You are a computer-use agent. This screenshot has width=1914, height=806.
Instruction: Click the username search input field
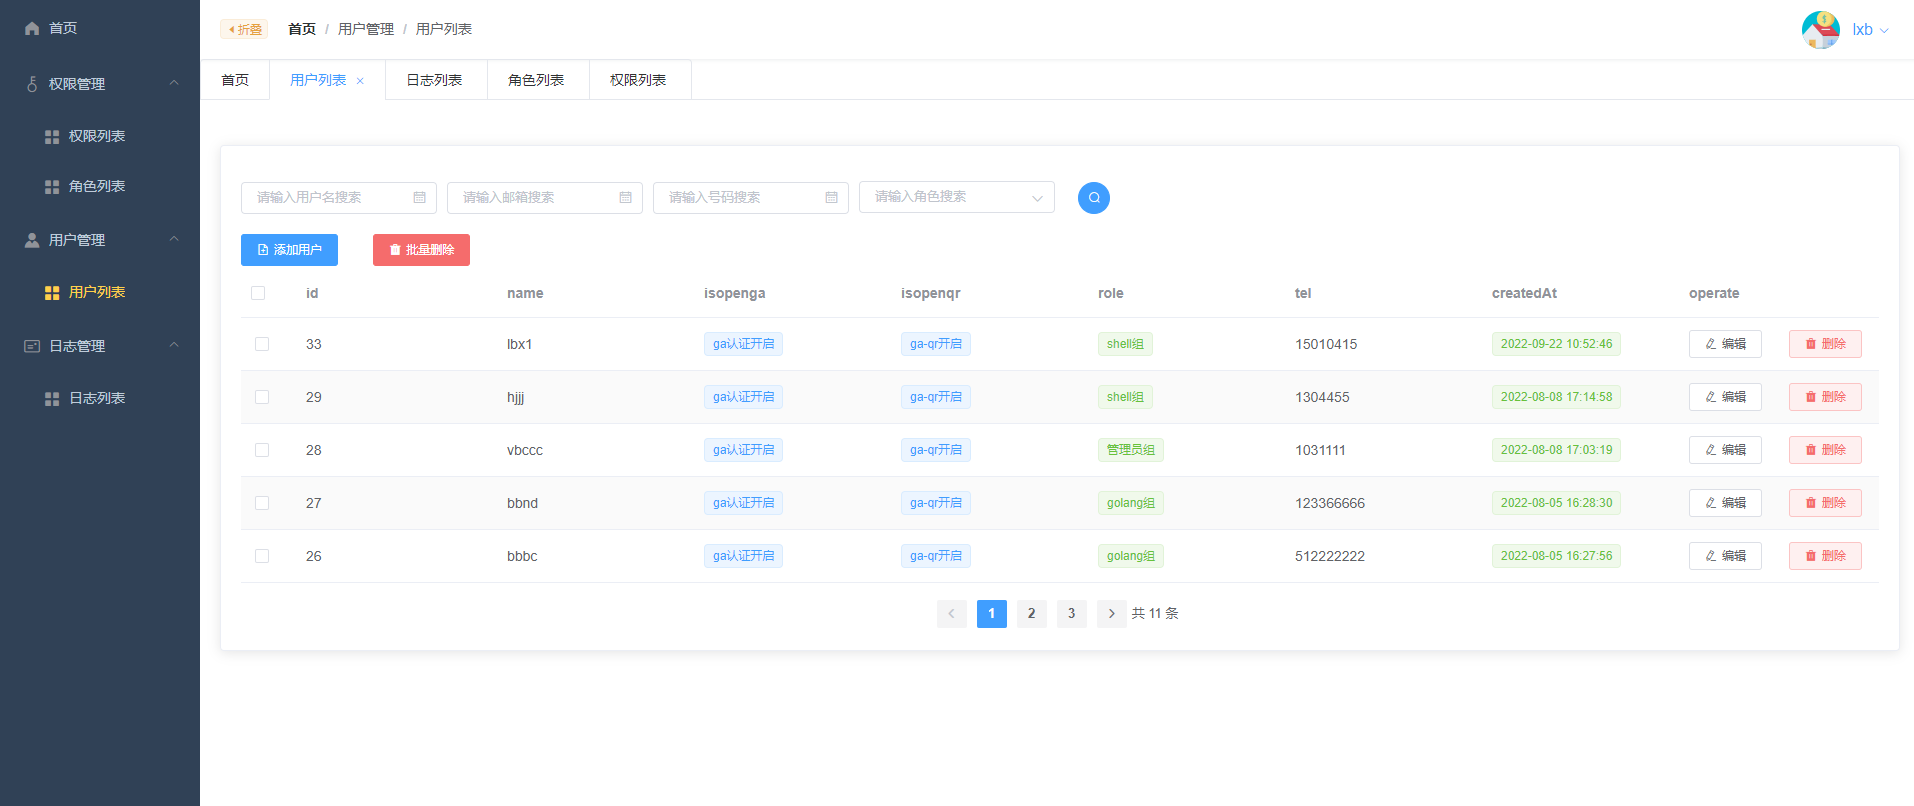point(339,198)
